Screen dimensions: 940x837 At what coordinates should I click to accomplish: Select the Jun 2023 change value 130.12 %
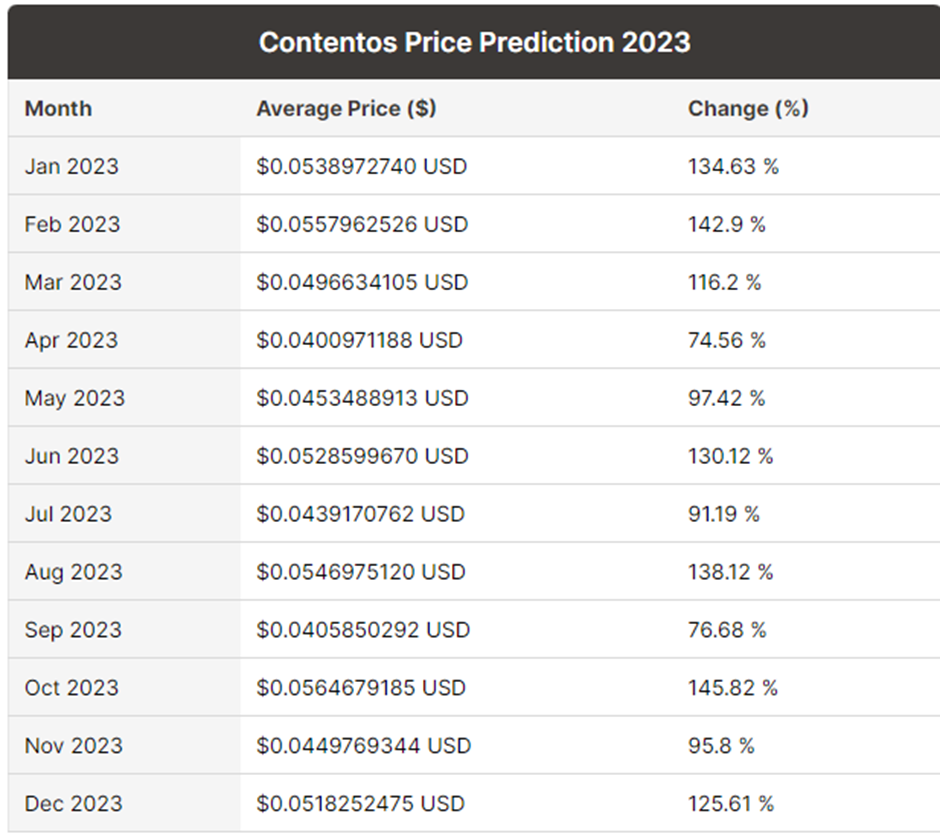731,456
